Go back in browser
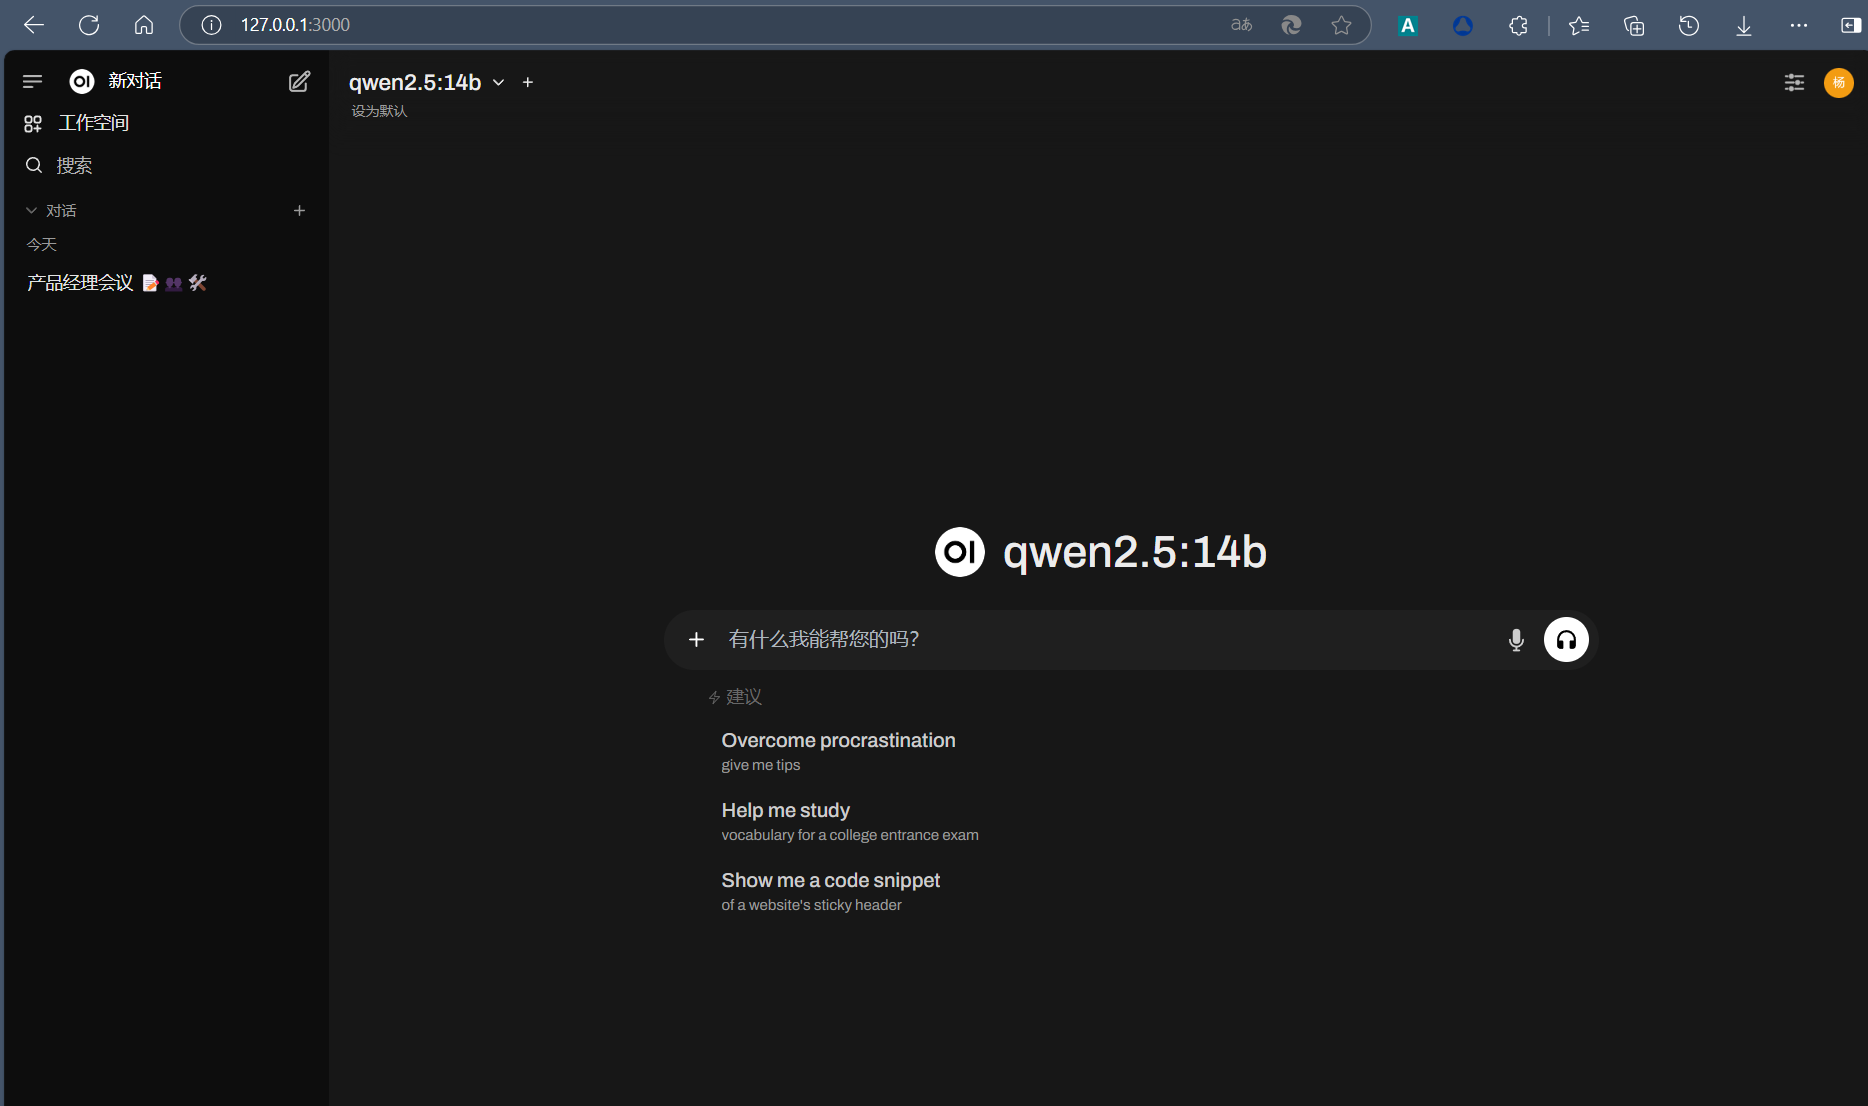1868x1106 pixels. (x=34, y=25)
